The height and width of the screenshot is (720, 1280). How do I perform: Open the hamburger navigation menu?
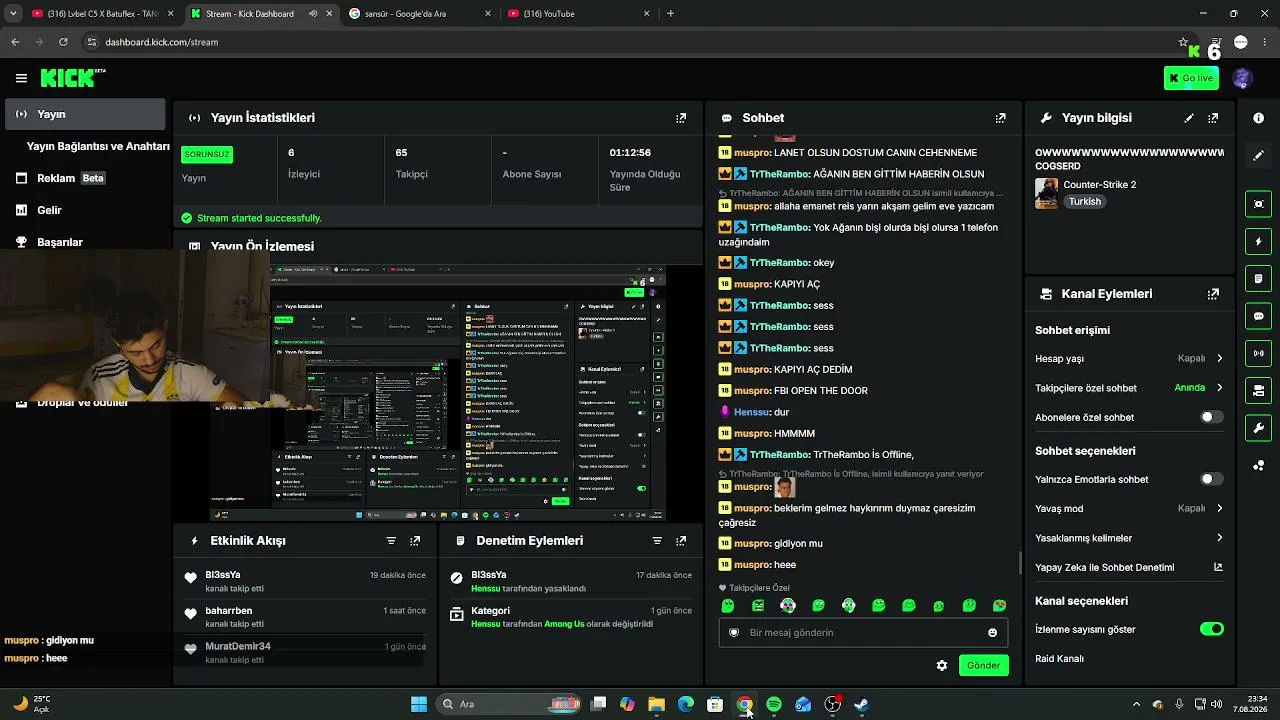[x=21, y=78]
